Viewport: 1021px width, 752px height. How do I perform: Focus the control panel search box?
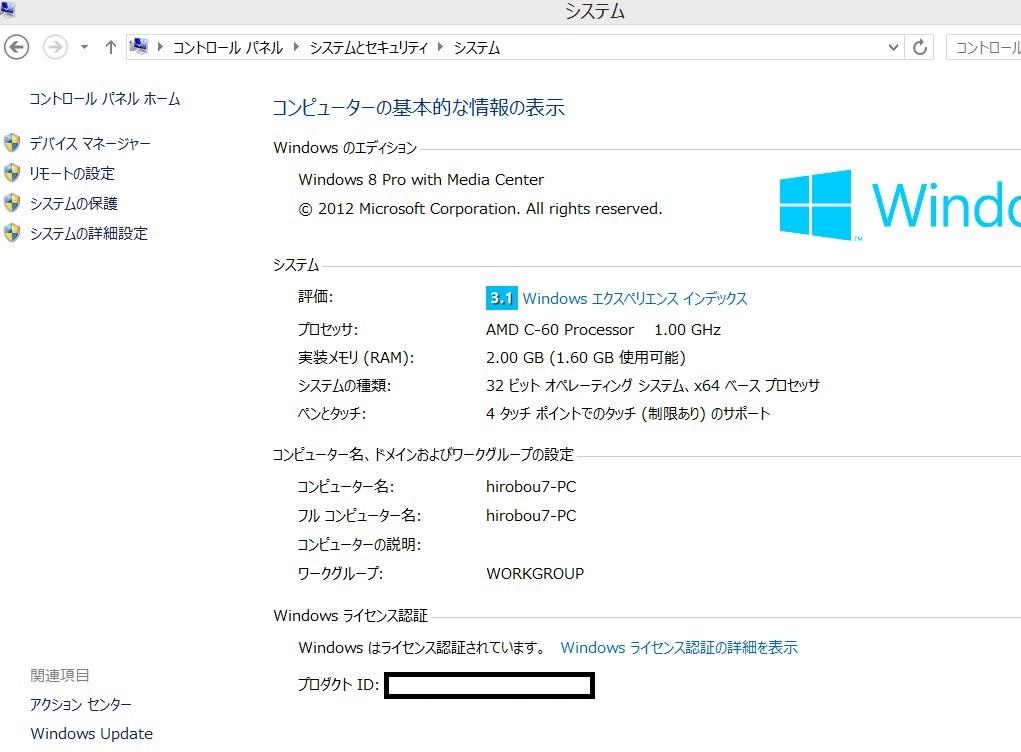(983, 48)
